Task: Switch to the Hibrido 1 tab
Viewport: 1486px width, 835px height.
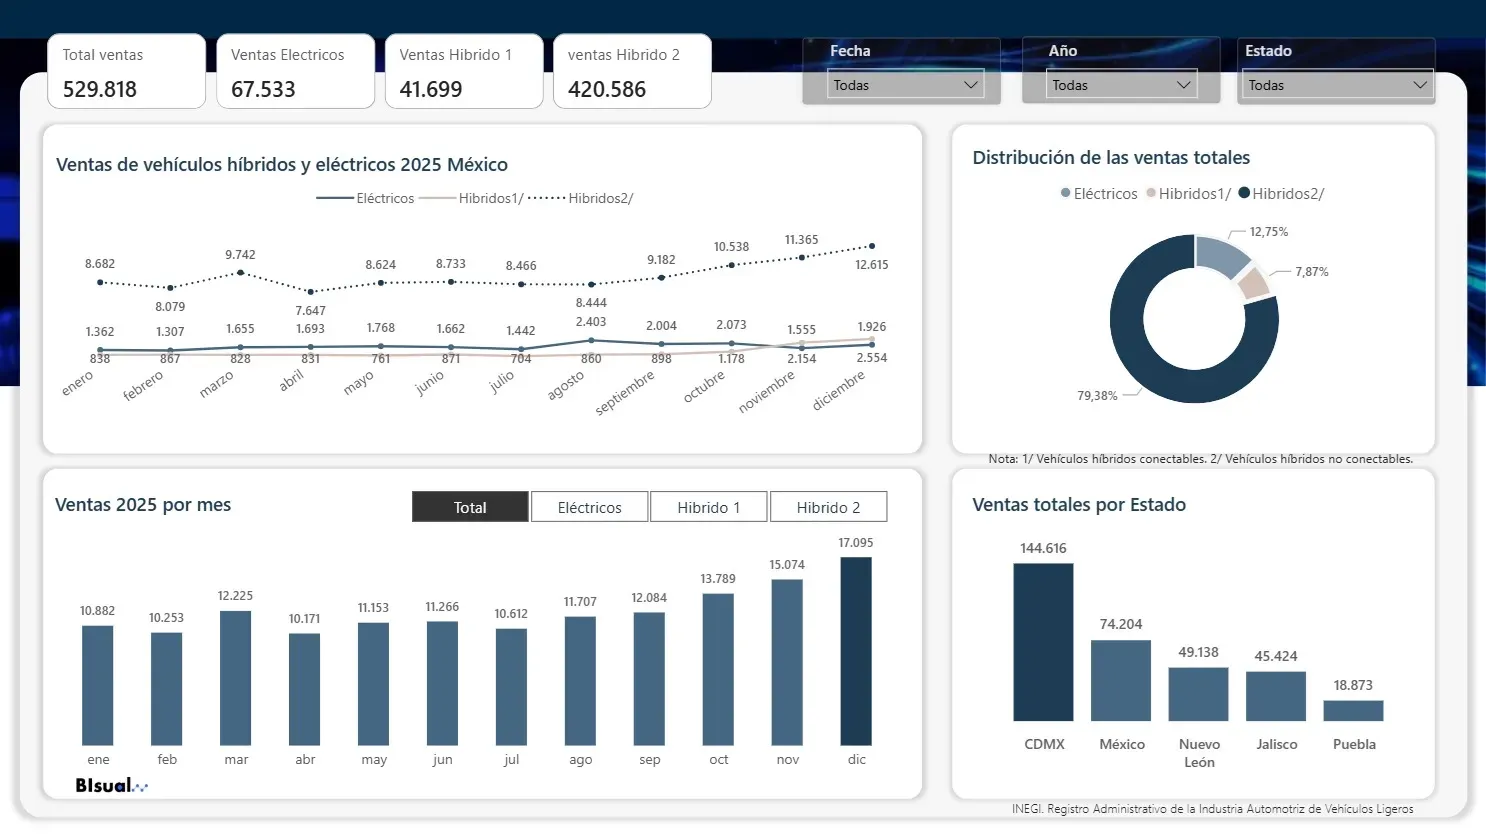Action: pyautogui.click(x=708, y=506)
